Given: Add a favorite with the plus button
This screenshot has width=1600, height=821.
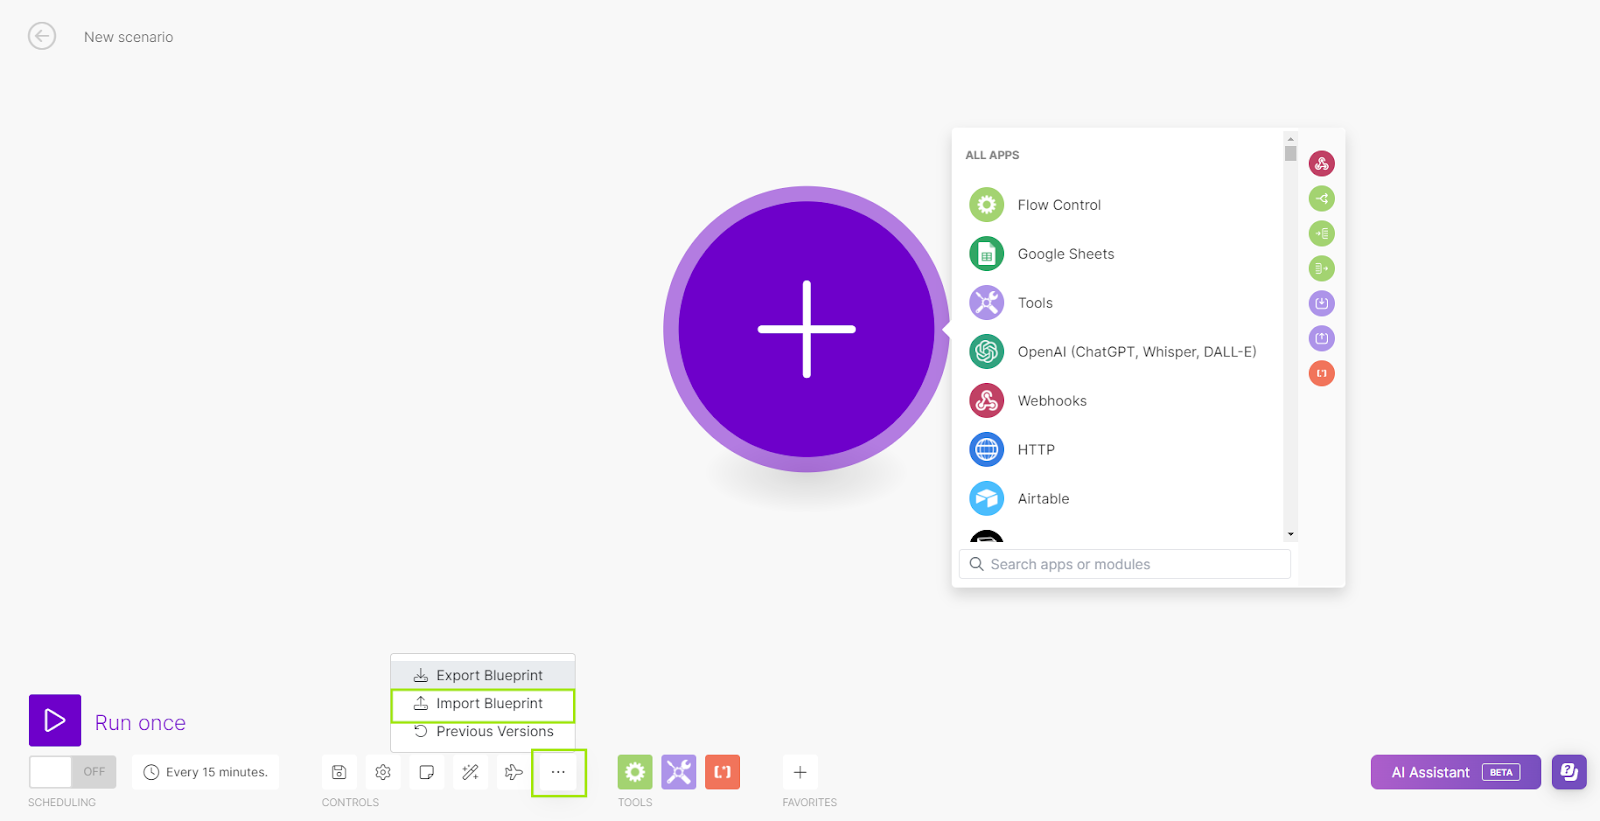Looking at the screenshot, I should pos(800,772).
